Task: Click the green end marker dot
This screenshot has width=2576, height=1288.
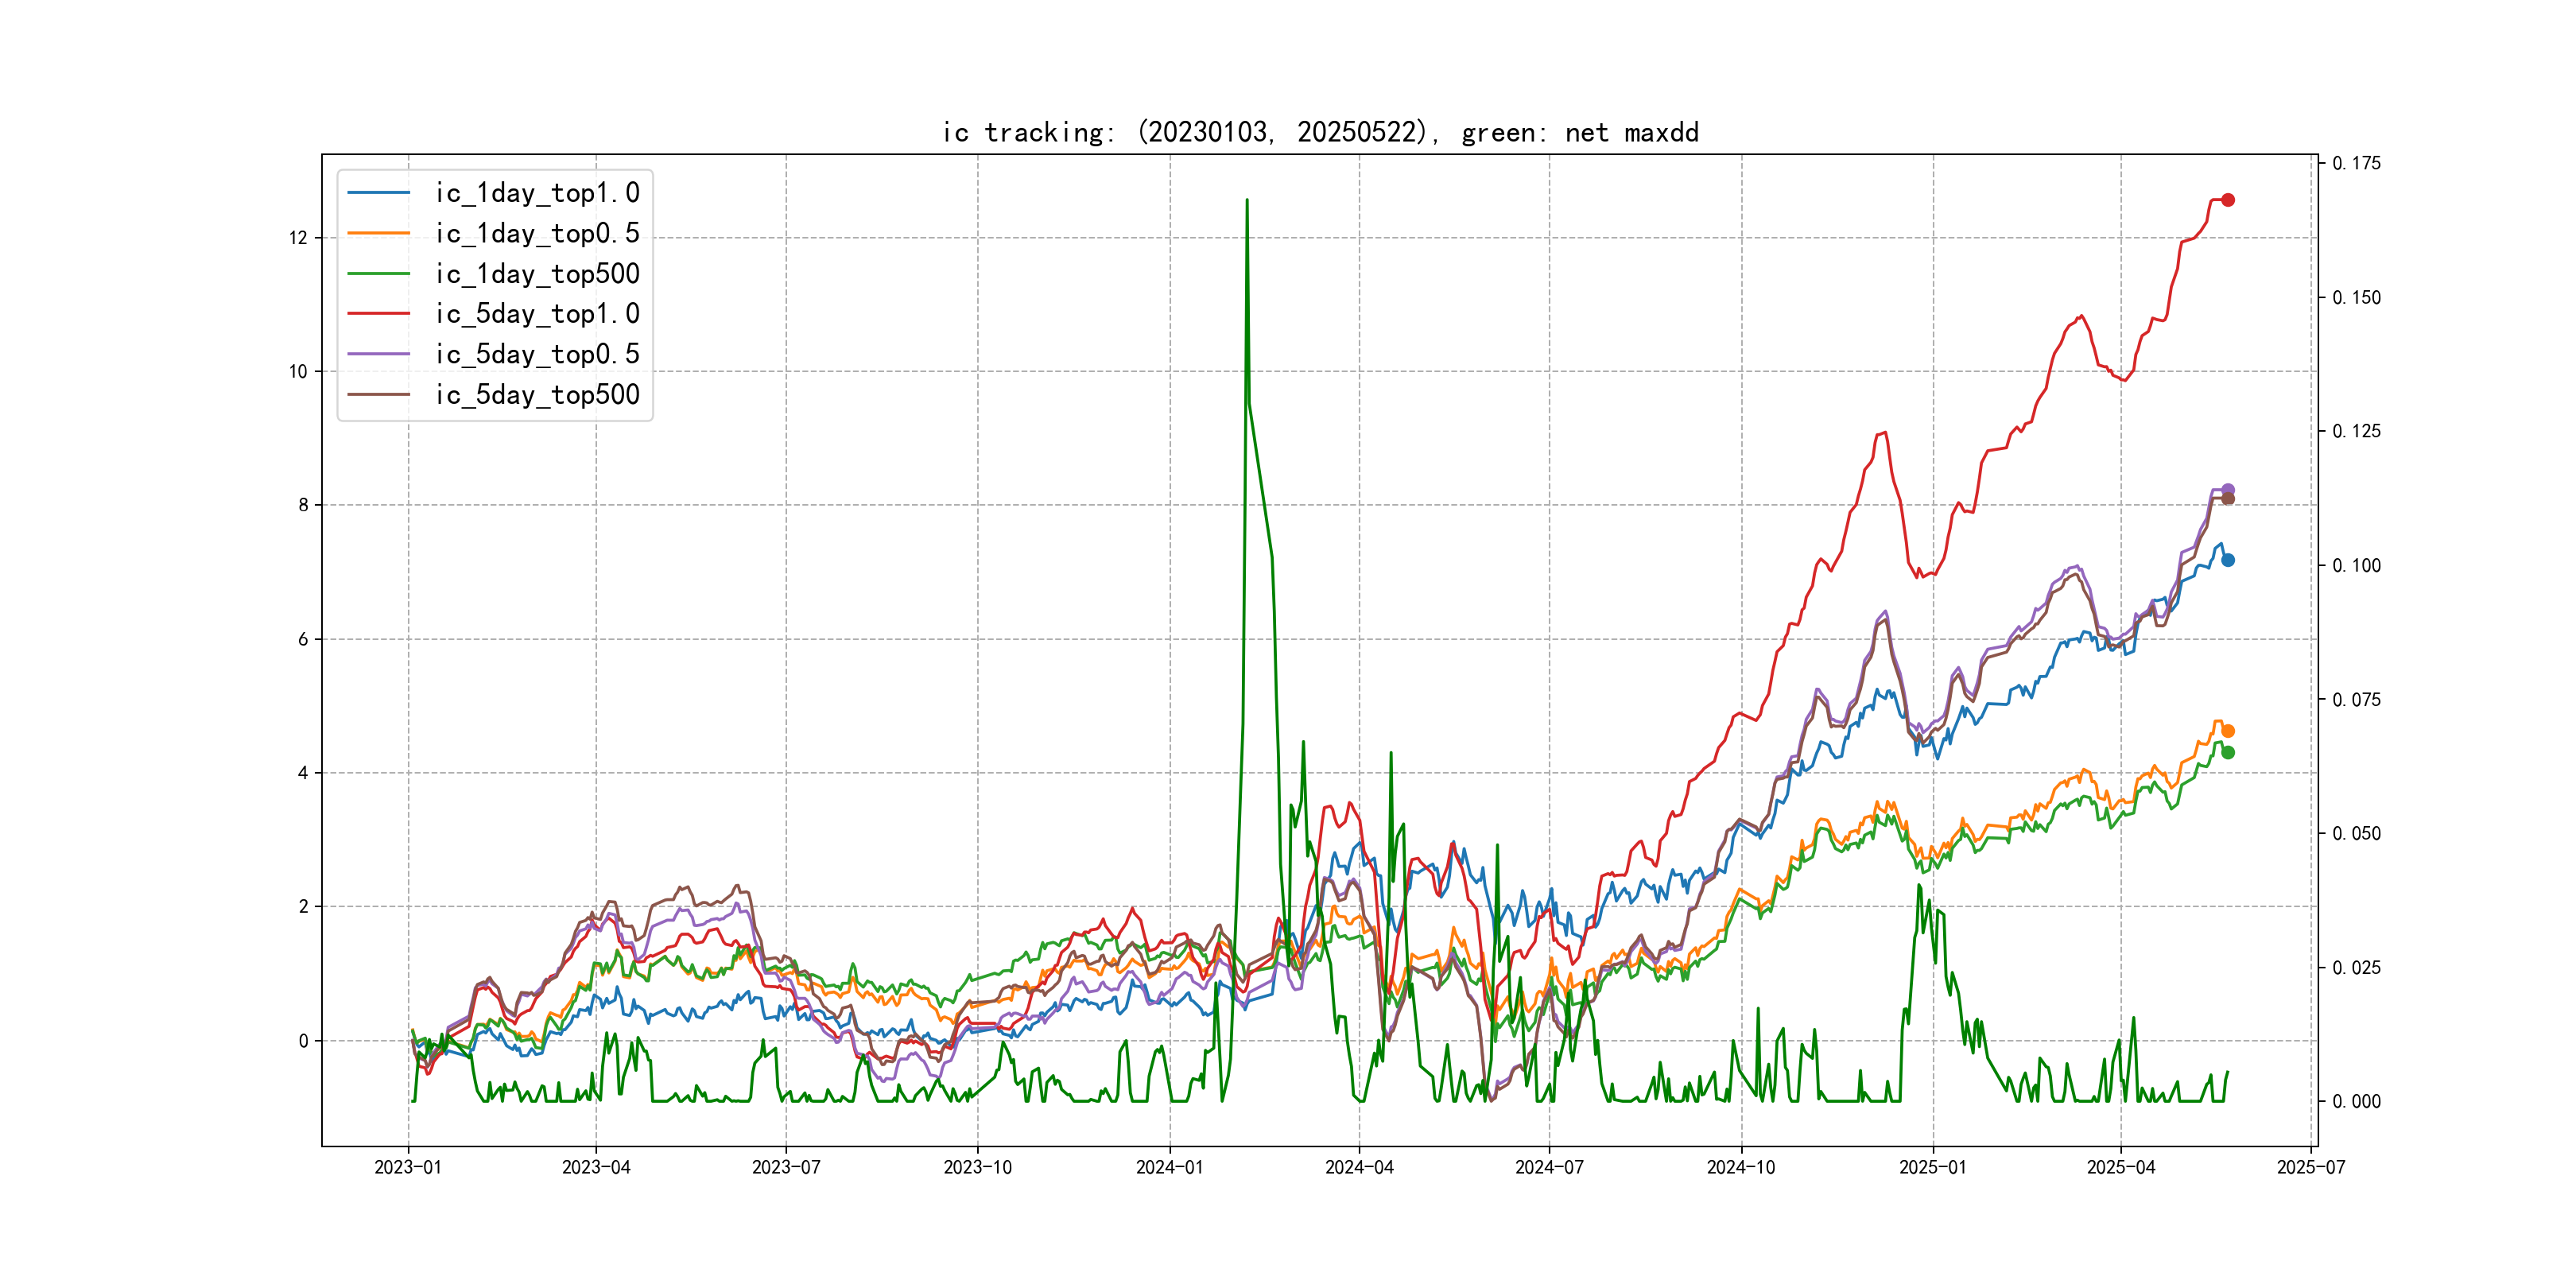Action: pyautogui.click(x=2228, y=753)
